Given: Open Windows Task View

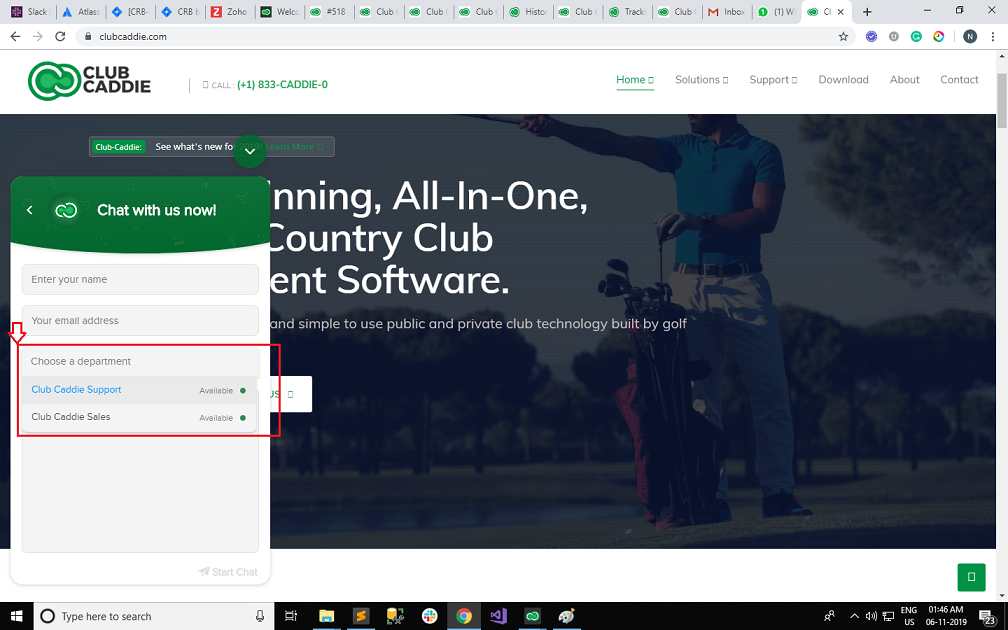Looking at the screenshot, I should [291, 616].
